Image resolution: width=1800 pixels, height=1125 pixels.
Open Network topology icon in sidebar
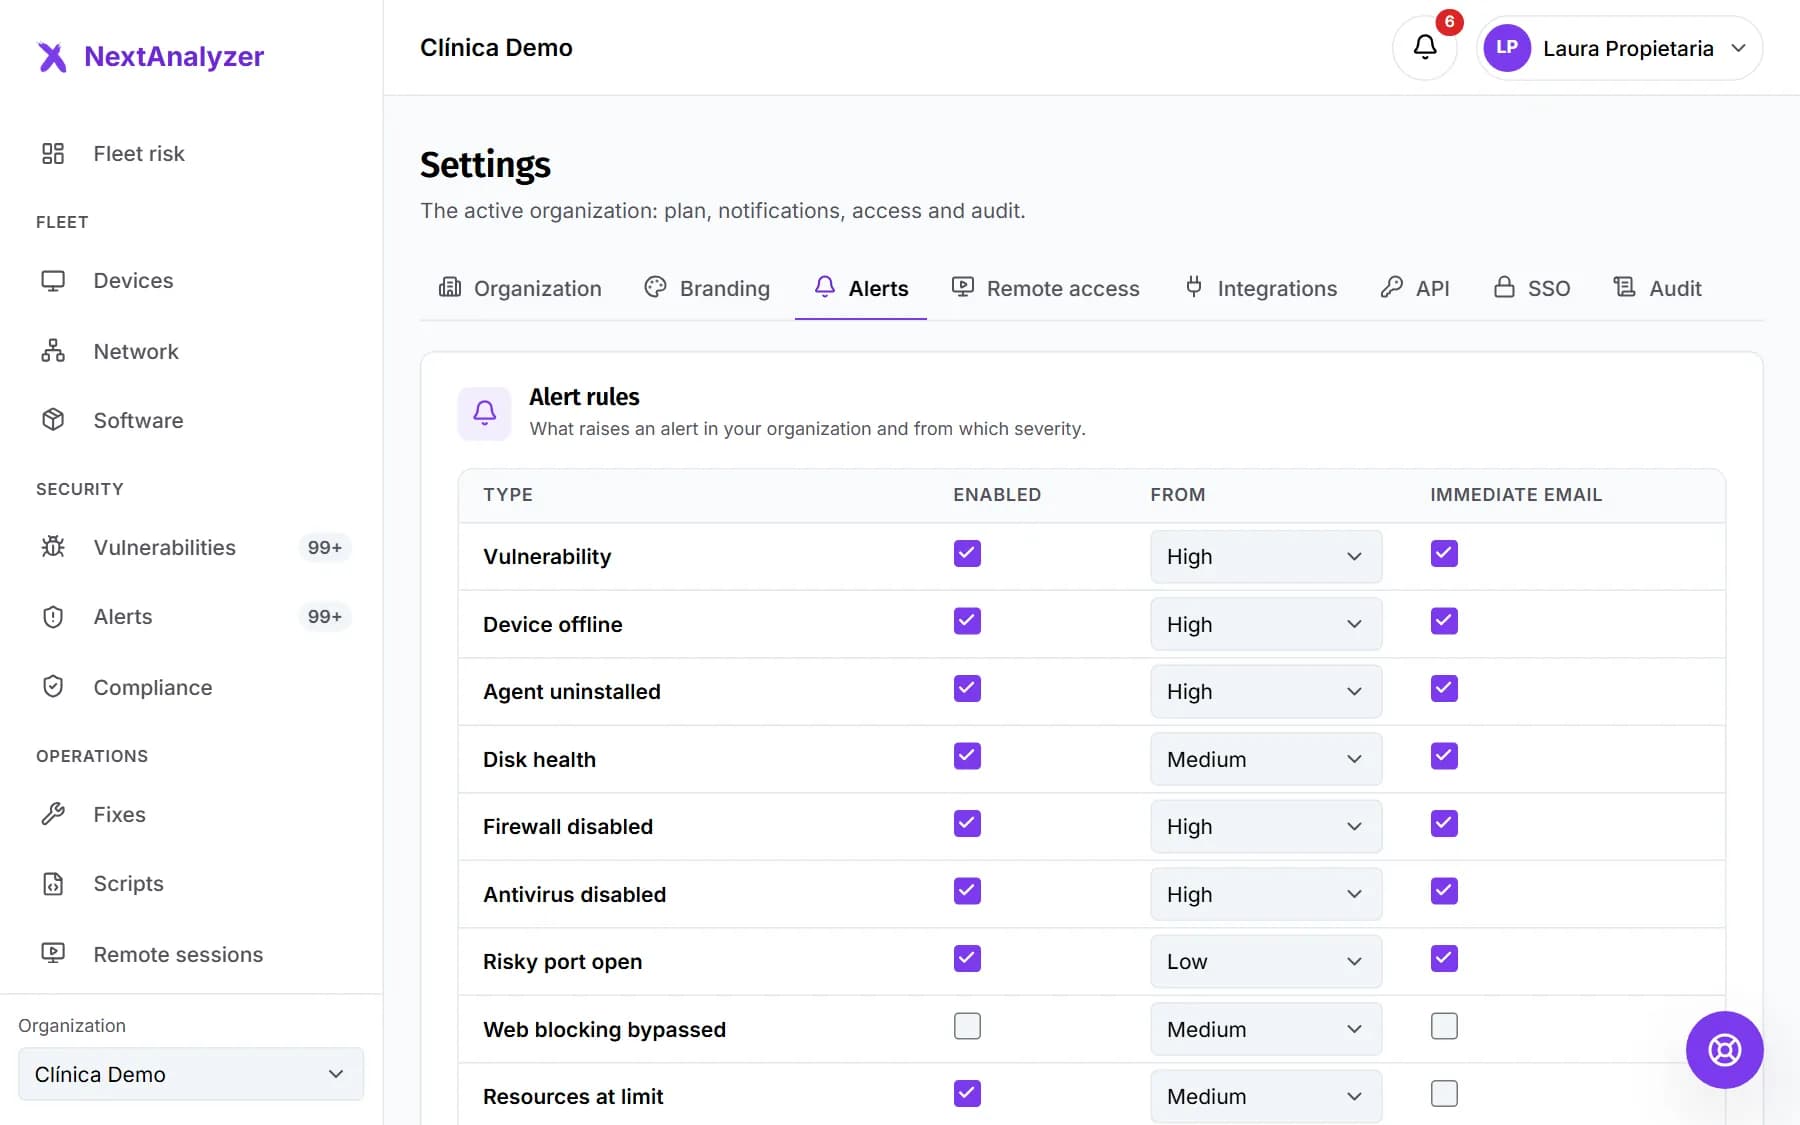pos(53,351)
